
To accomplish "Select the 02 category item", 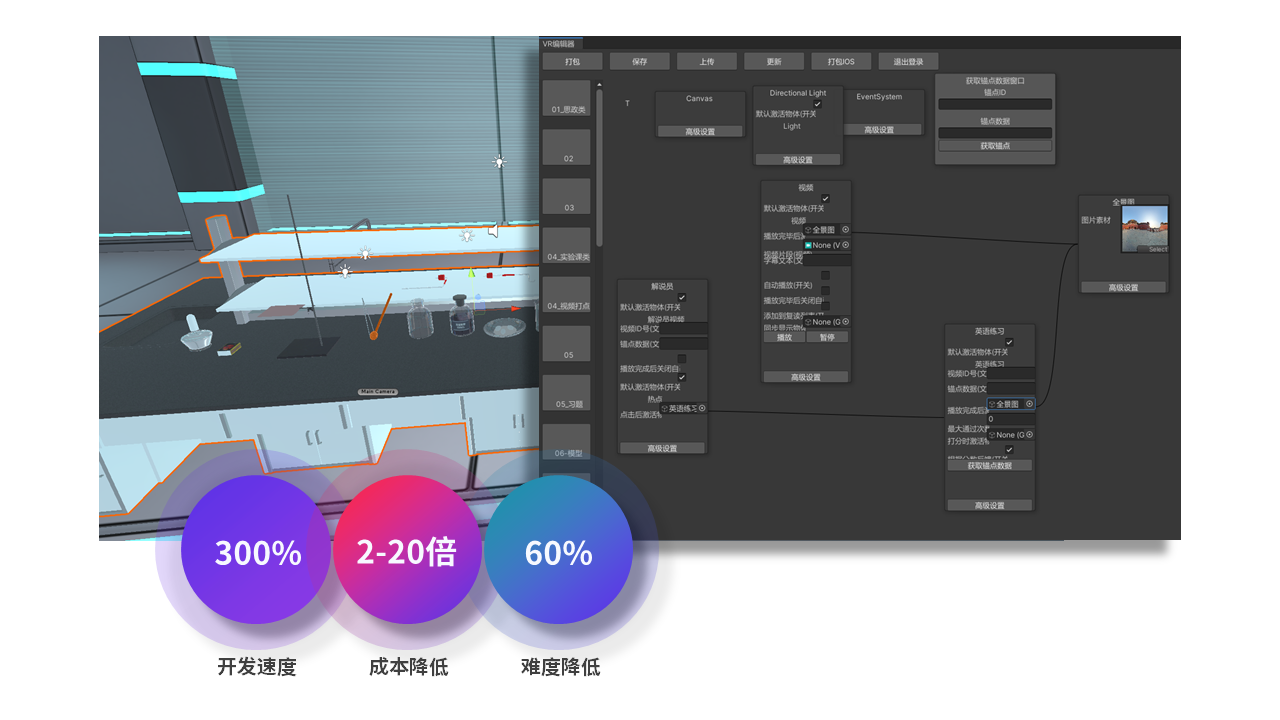I will coord(567,148).
